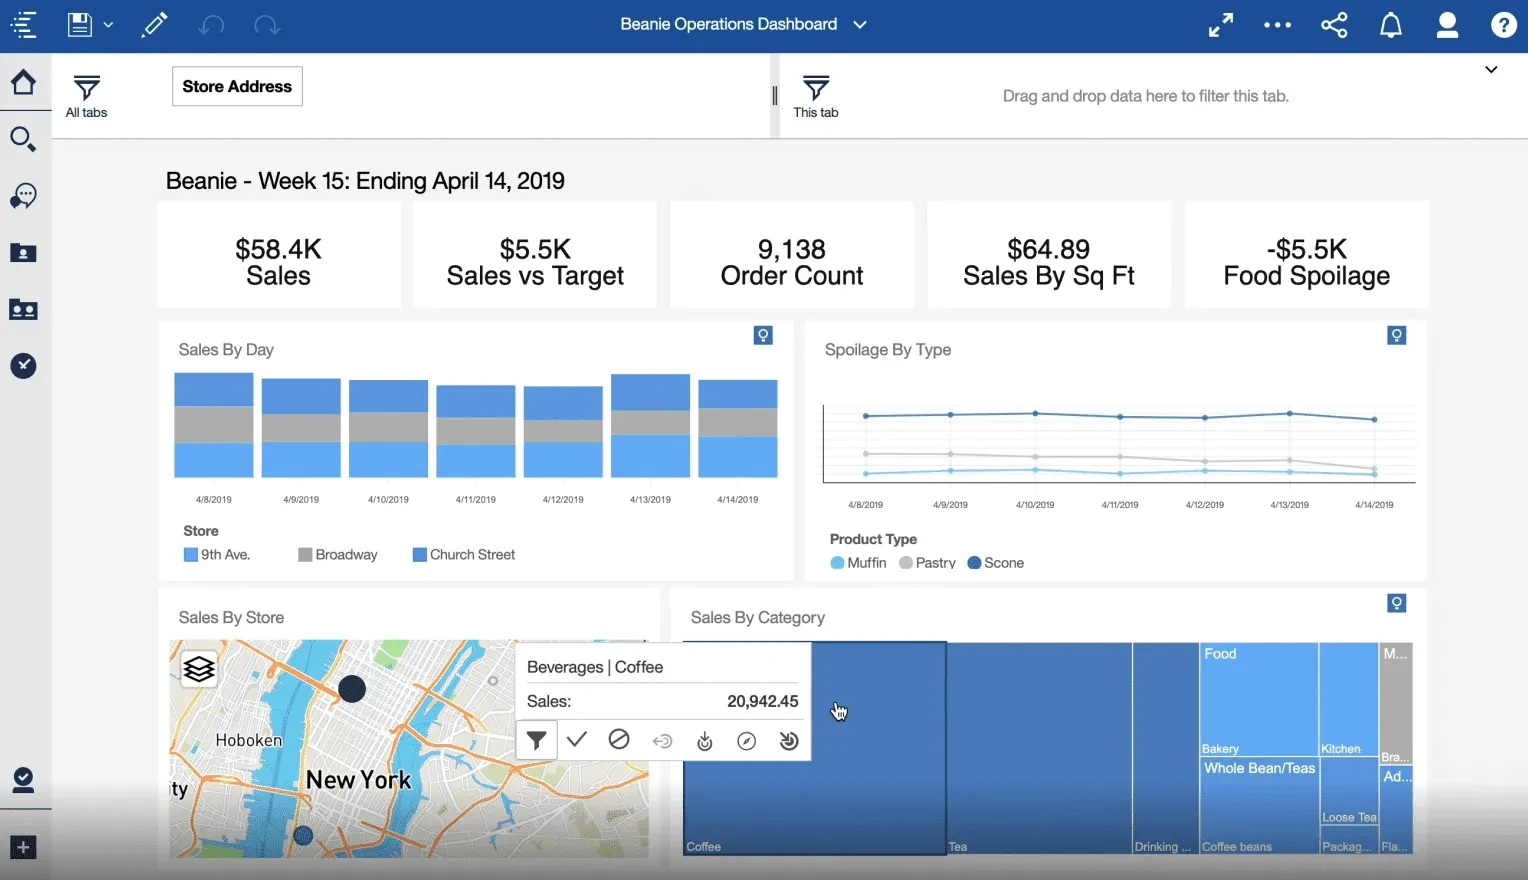1528x880 pixels.
Task: Click the filter funnel in Coffee tooltip
Action: (x=537, y=740)
